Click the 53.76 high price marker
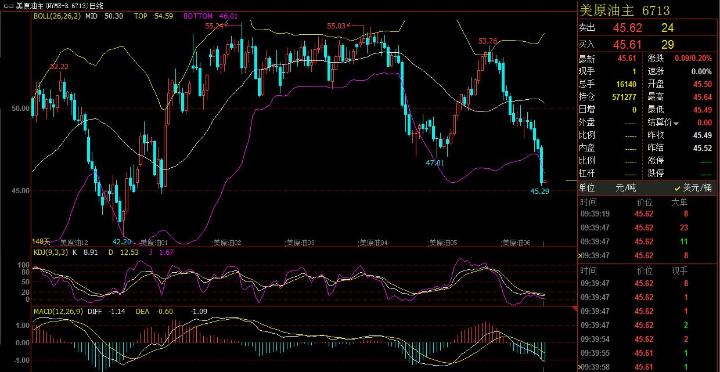The height and width of the screenshot is (372, 720). 488,41
